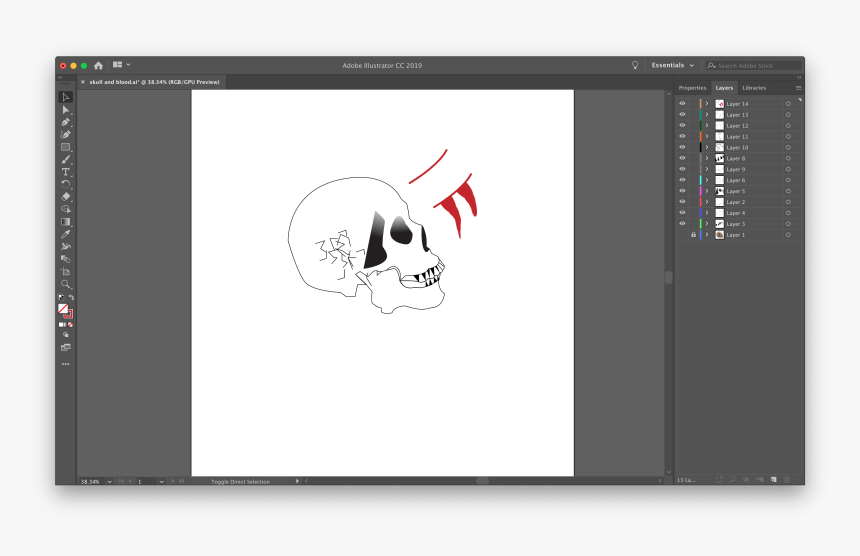Toggle visibility of Layer 12

[682, 126]
